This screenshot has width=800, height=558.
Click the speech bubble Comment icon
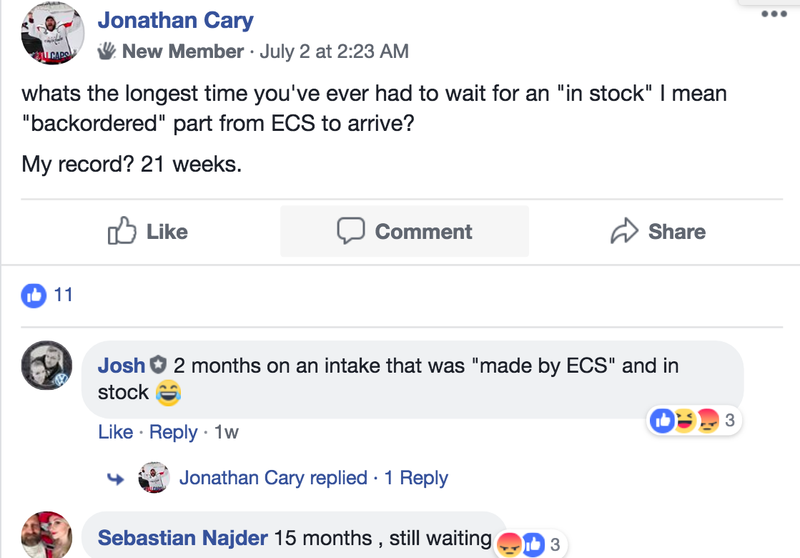coord(351,231)
